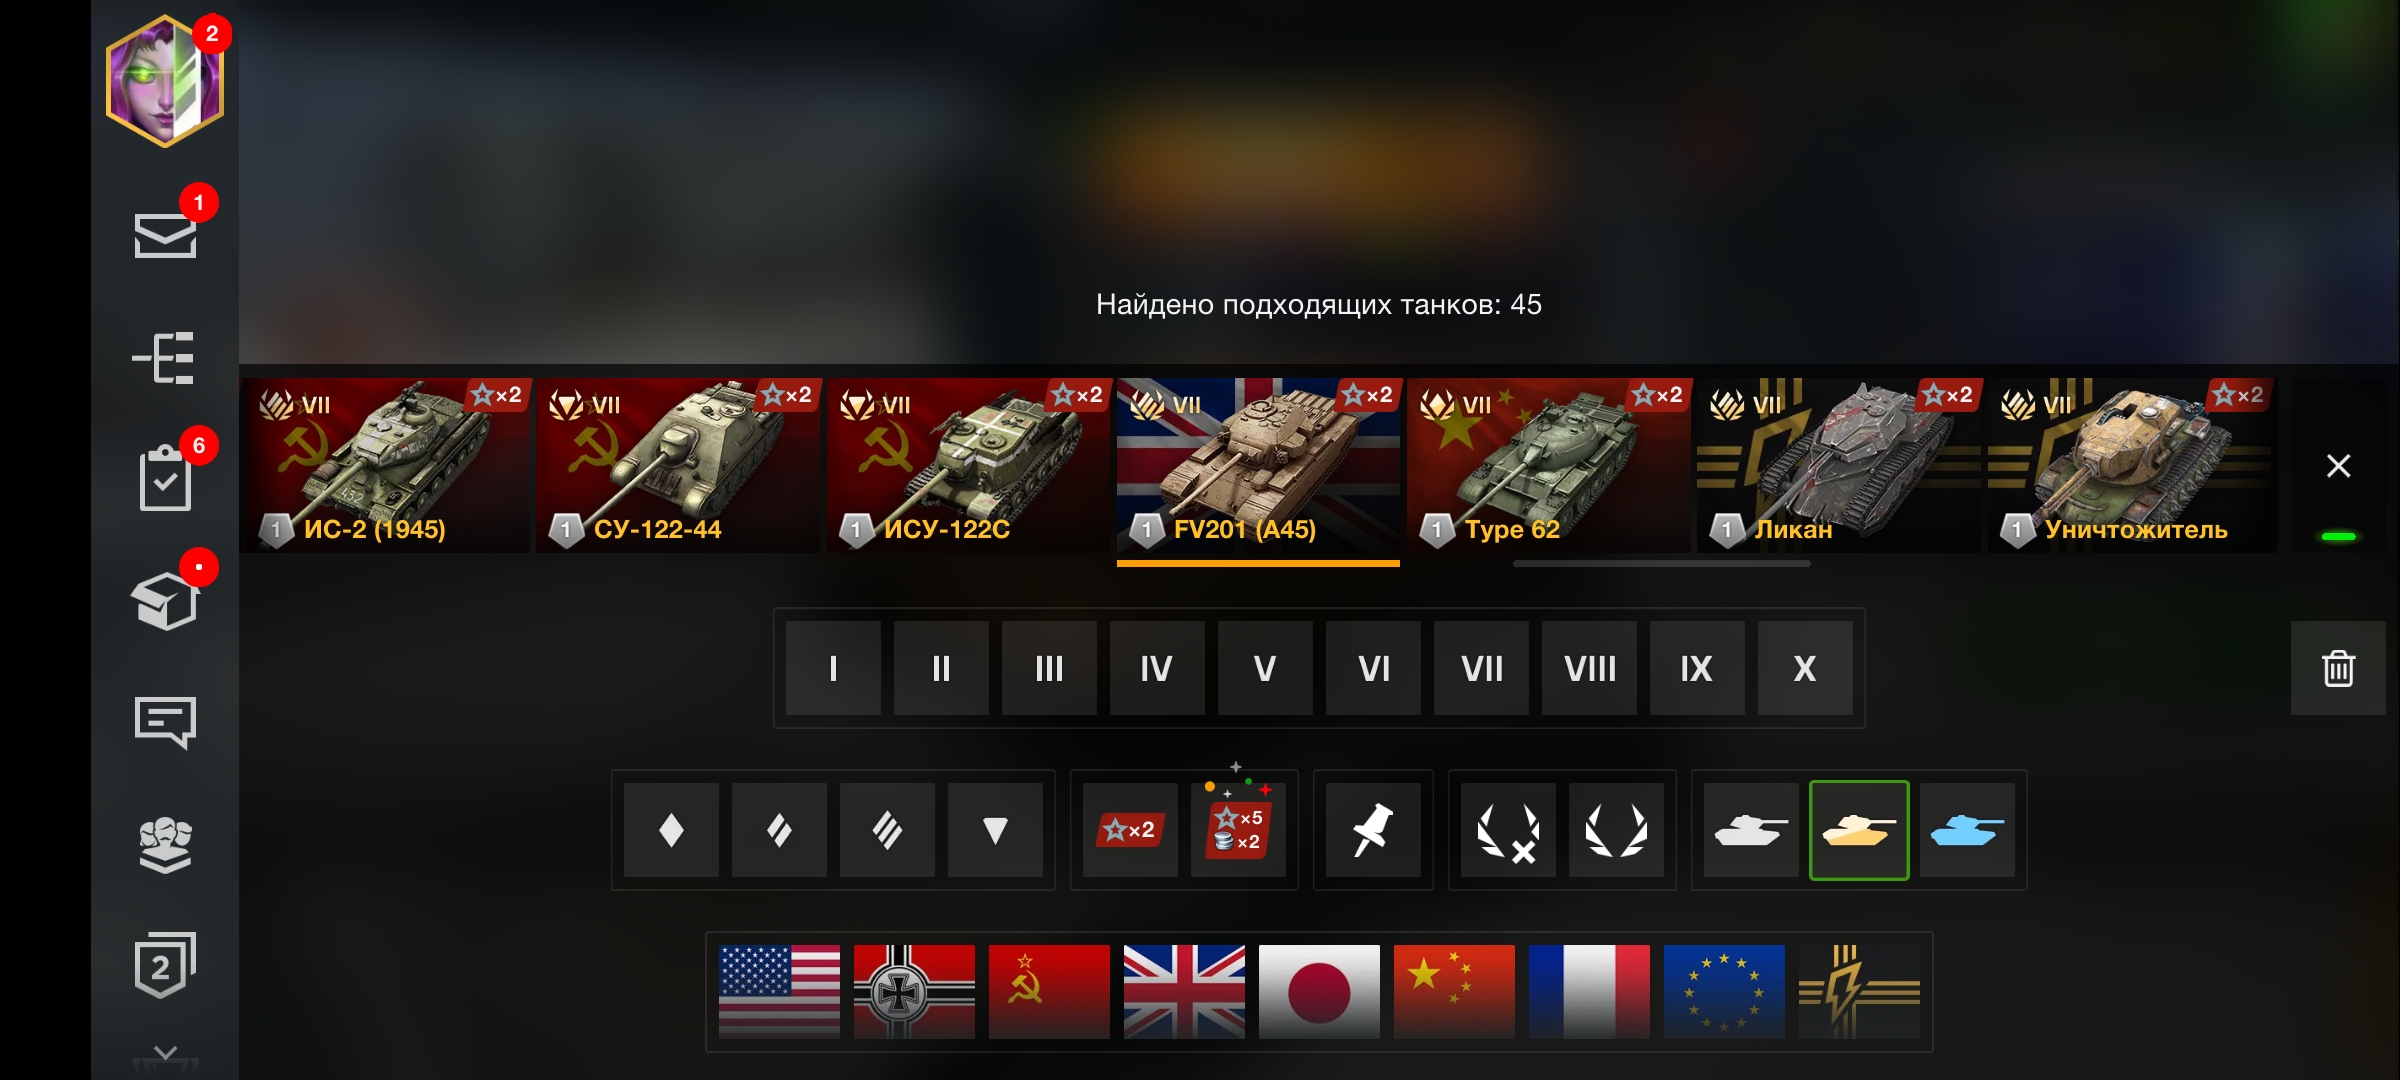Image resolution: width=2400 pixels, height=1080 pixels.
Task: Disable the gold premium tank type filter
Action: click(1859, 830)
